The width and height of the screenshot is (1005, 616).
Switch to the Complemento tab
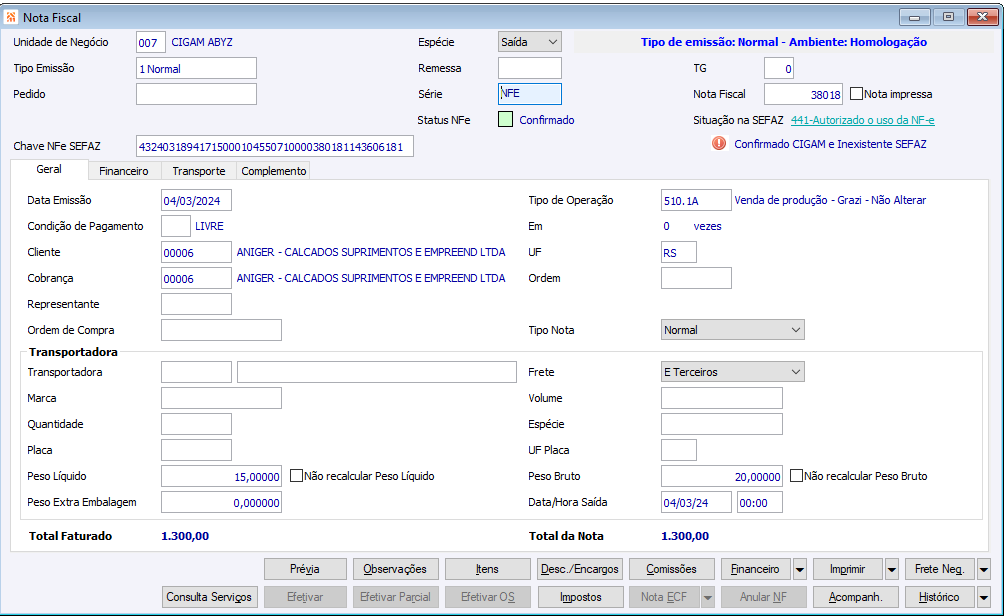click(x=274, y=171)
